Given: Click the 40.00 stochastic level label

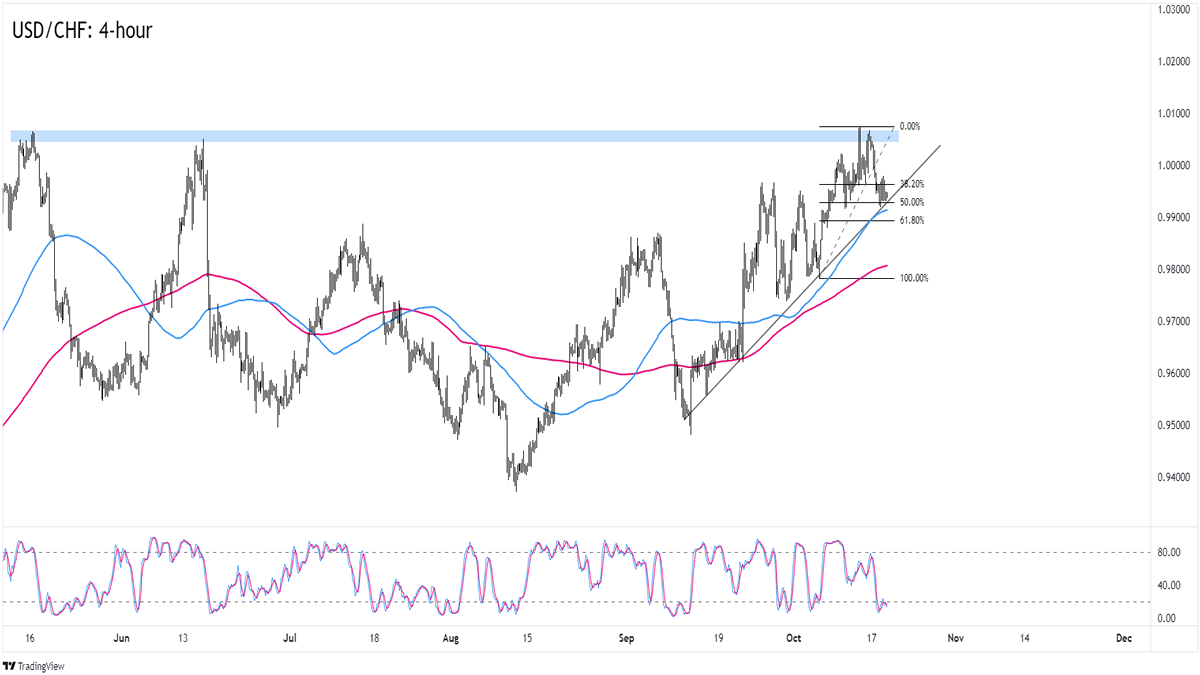Looking at the screenshot, I should coord(1169,585).
